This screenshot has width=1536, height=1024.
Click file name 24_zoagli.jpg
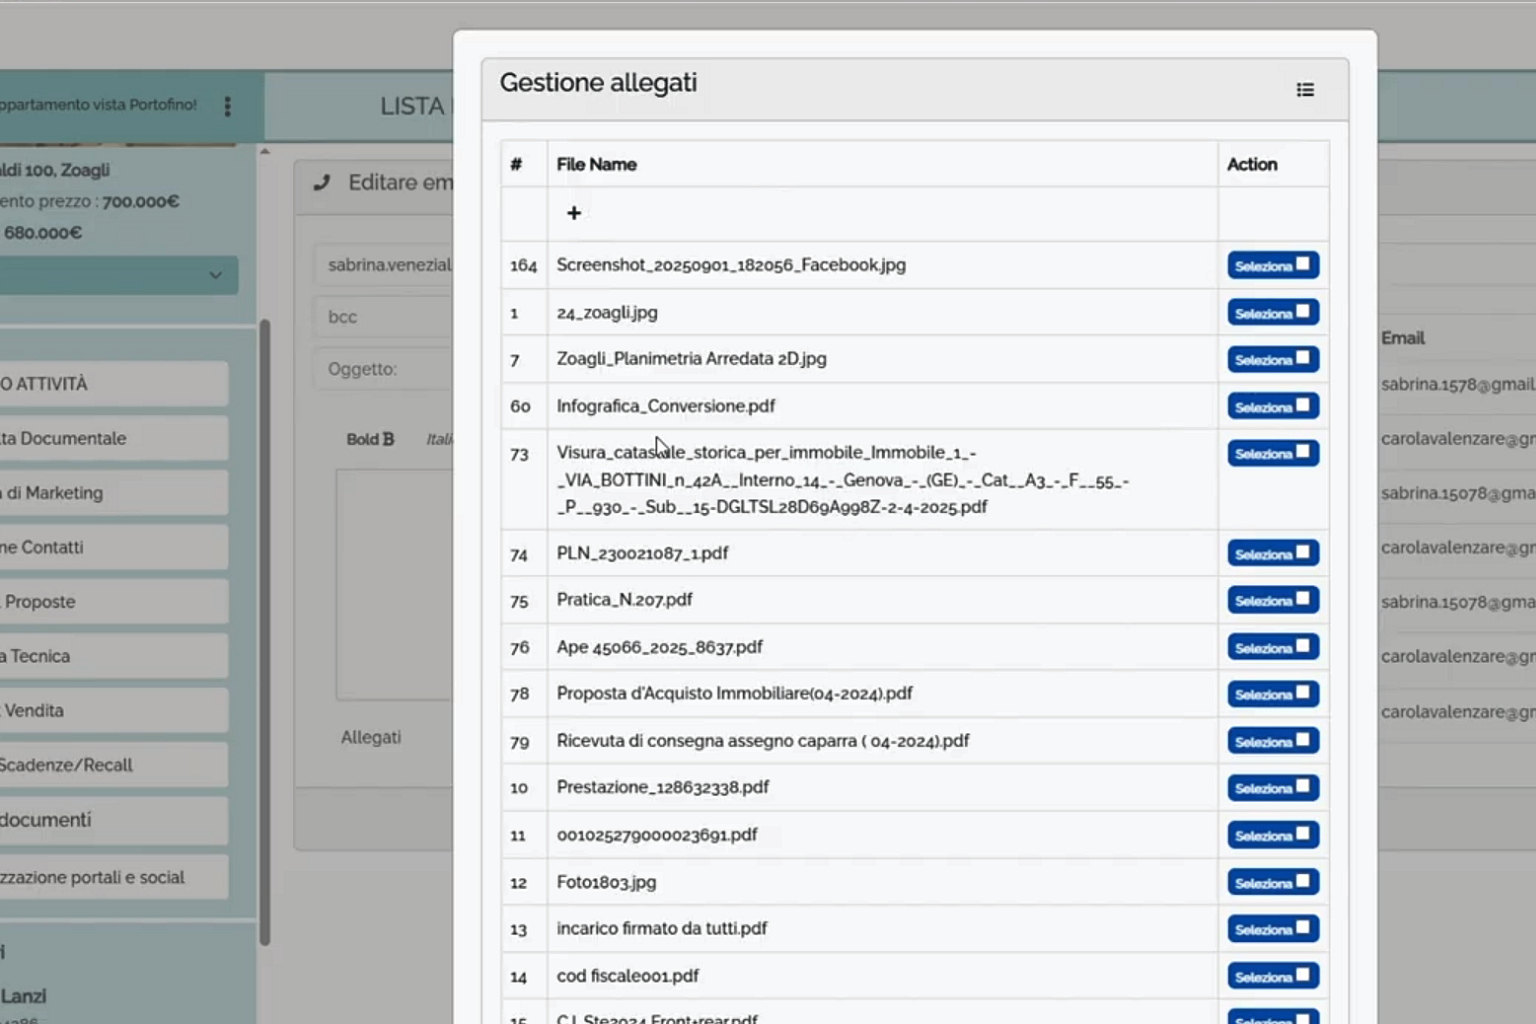607,312
